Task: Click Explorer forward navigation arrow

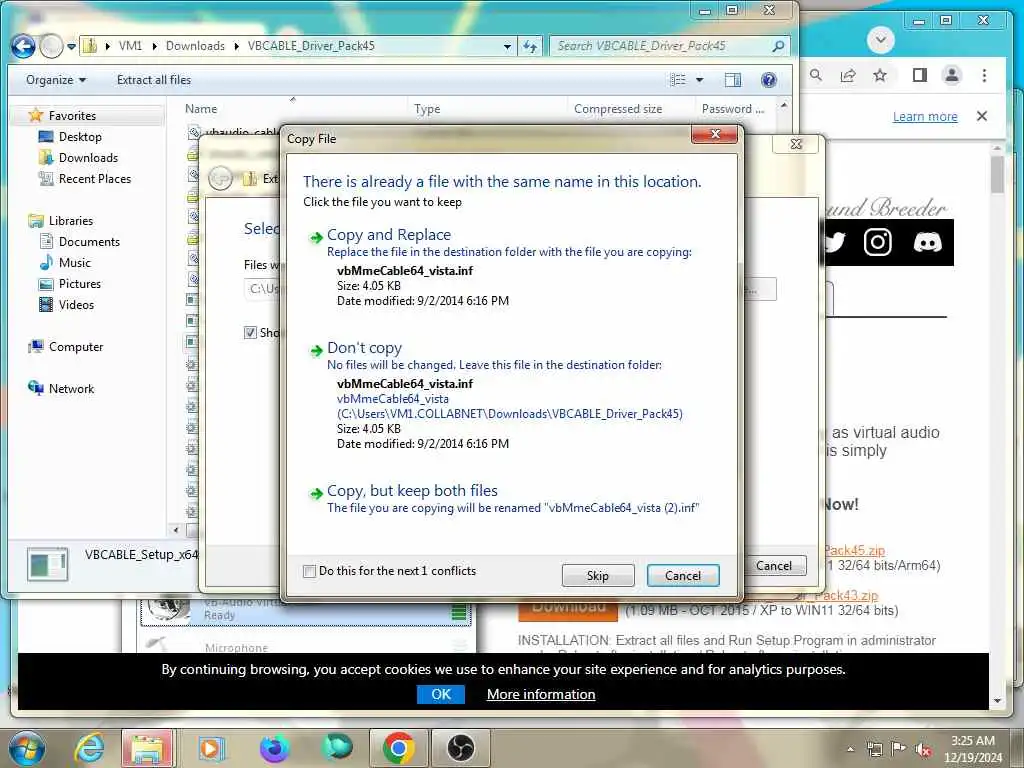Action: [x=52, y=46]
